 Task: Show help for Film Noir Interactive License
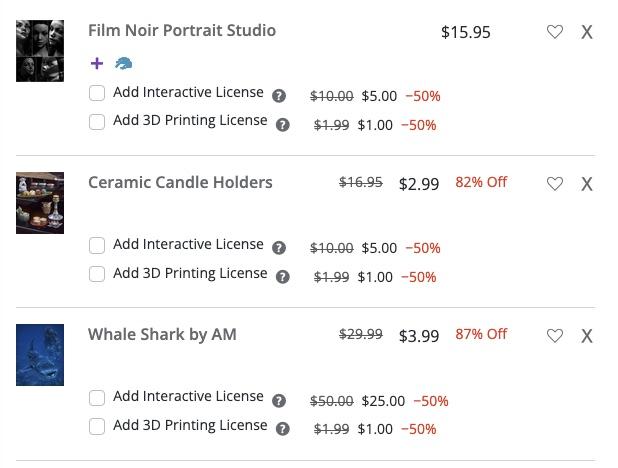279,96
